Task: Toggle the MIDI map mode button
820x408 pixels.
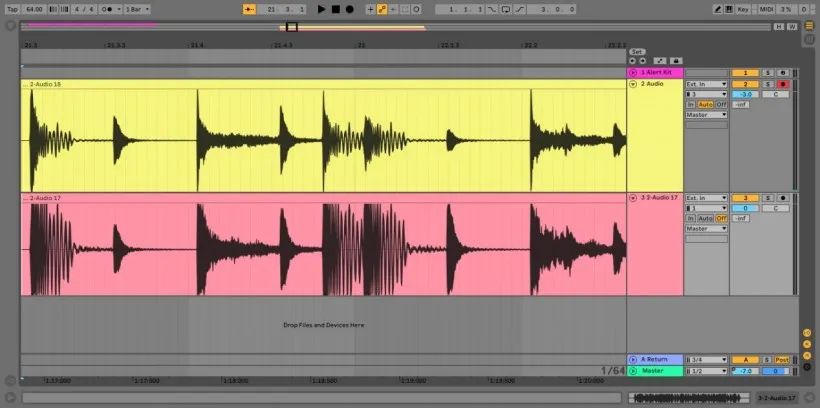Action: (766, 9)
